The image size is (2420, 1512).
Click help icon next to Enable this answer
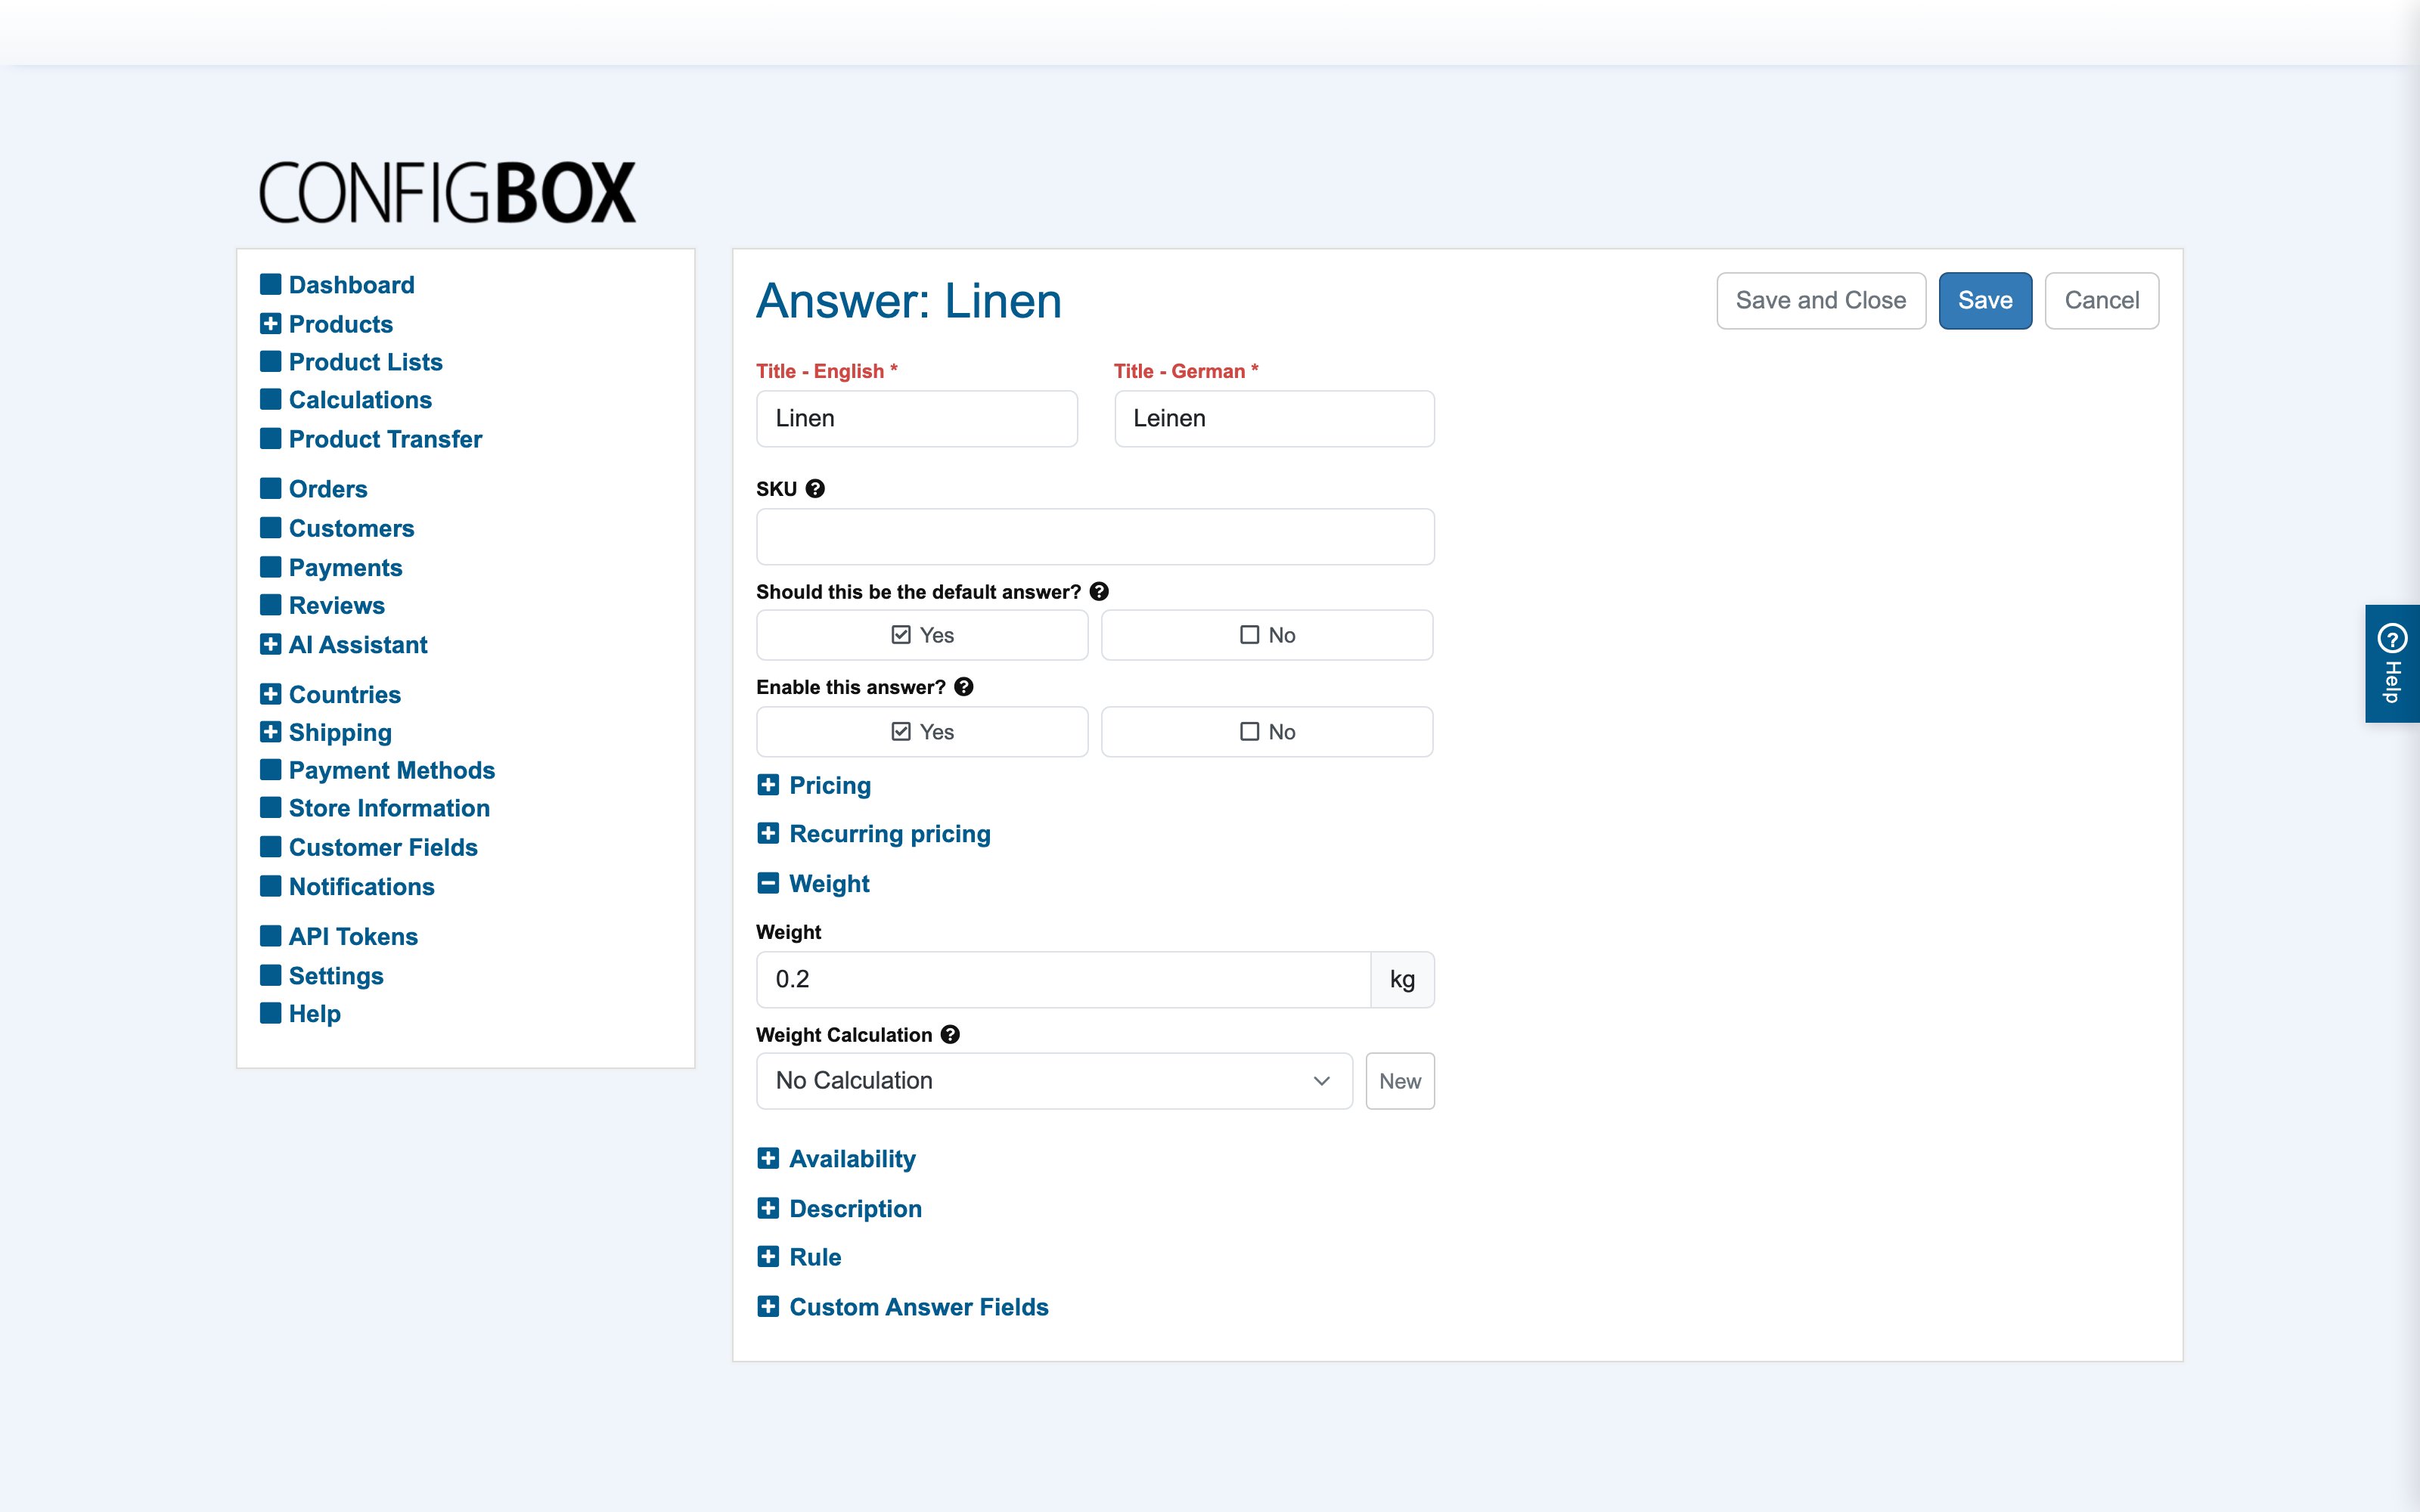click(x=964, y=687)
